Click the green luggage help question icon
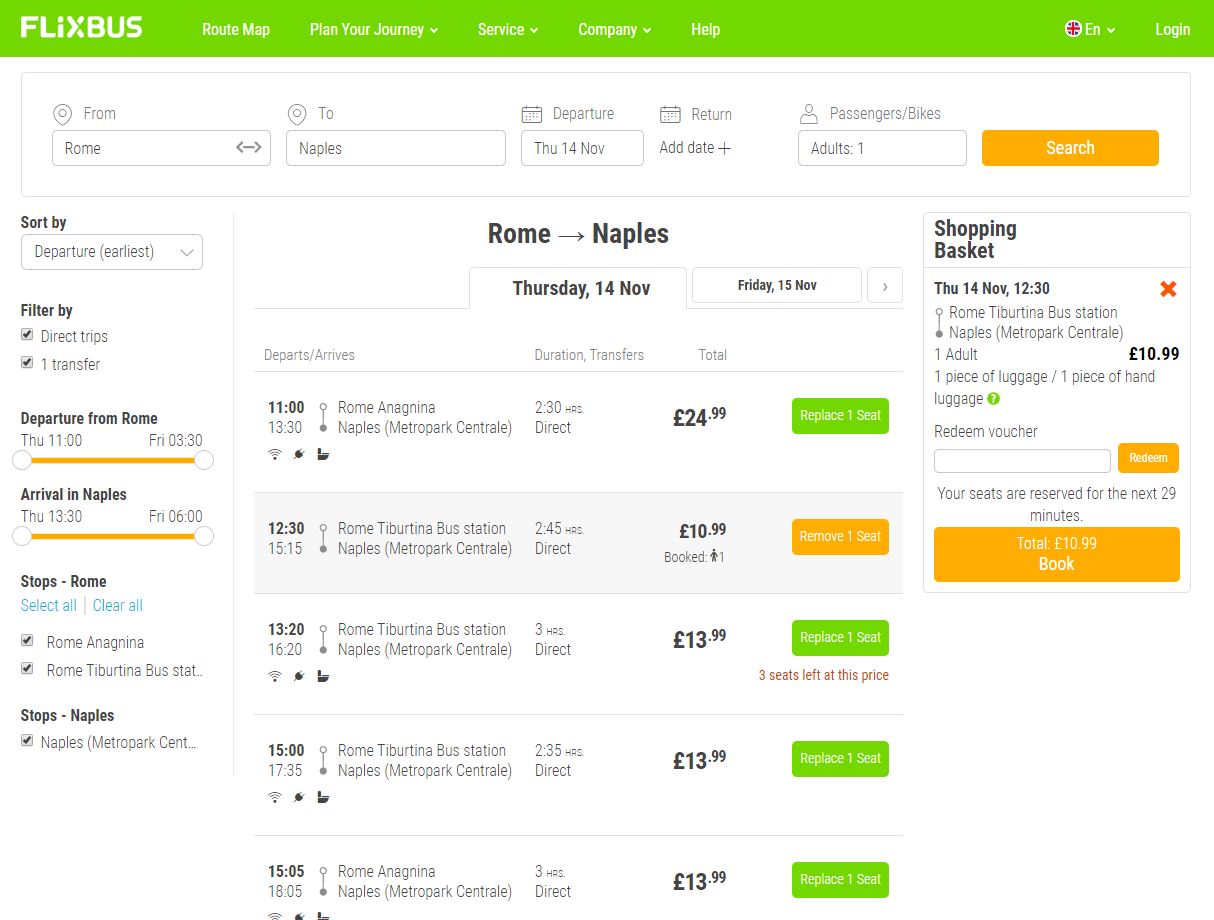1214x920 pixels. pos(994,399)
